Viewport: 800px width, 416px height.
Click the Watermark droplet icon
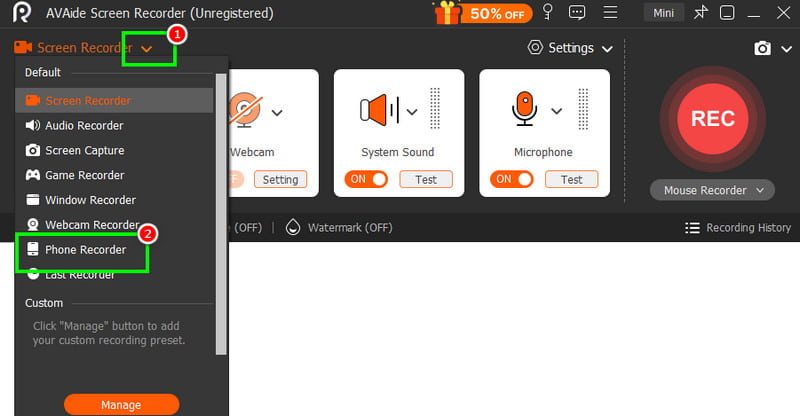[293, 227]
